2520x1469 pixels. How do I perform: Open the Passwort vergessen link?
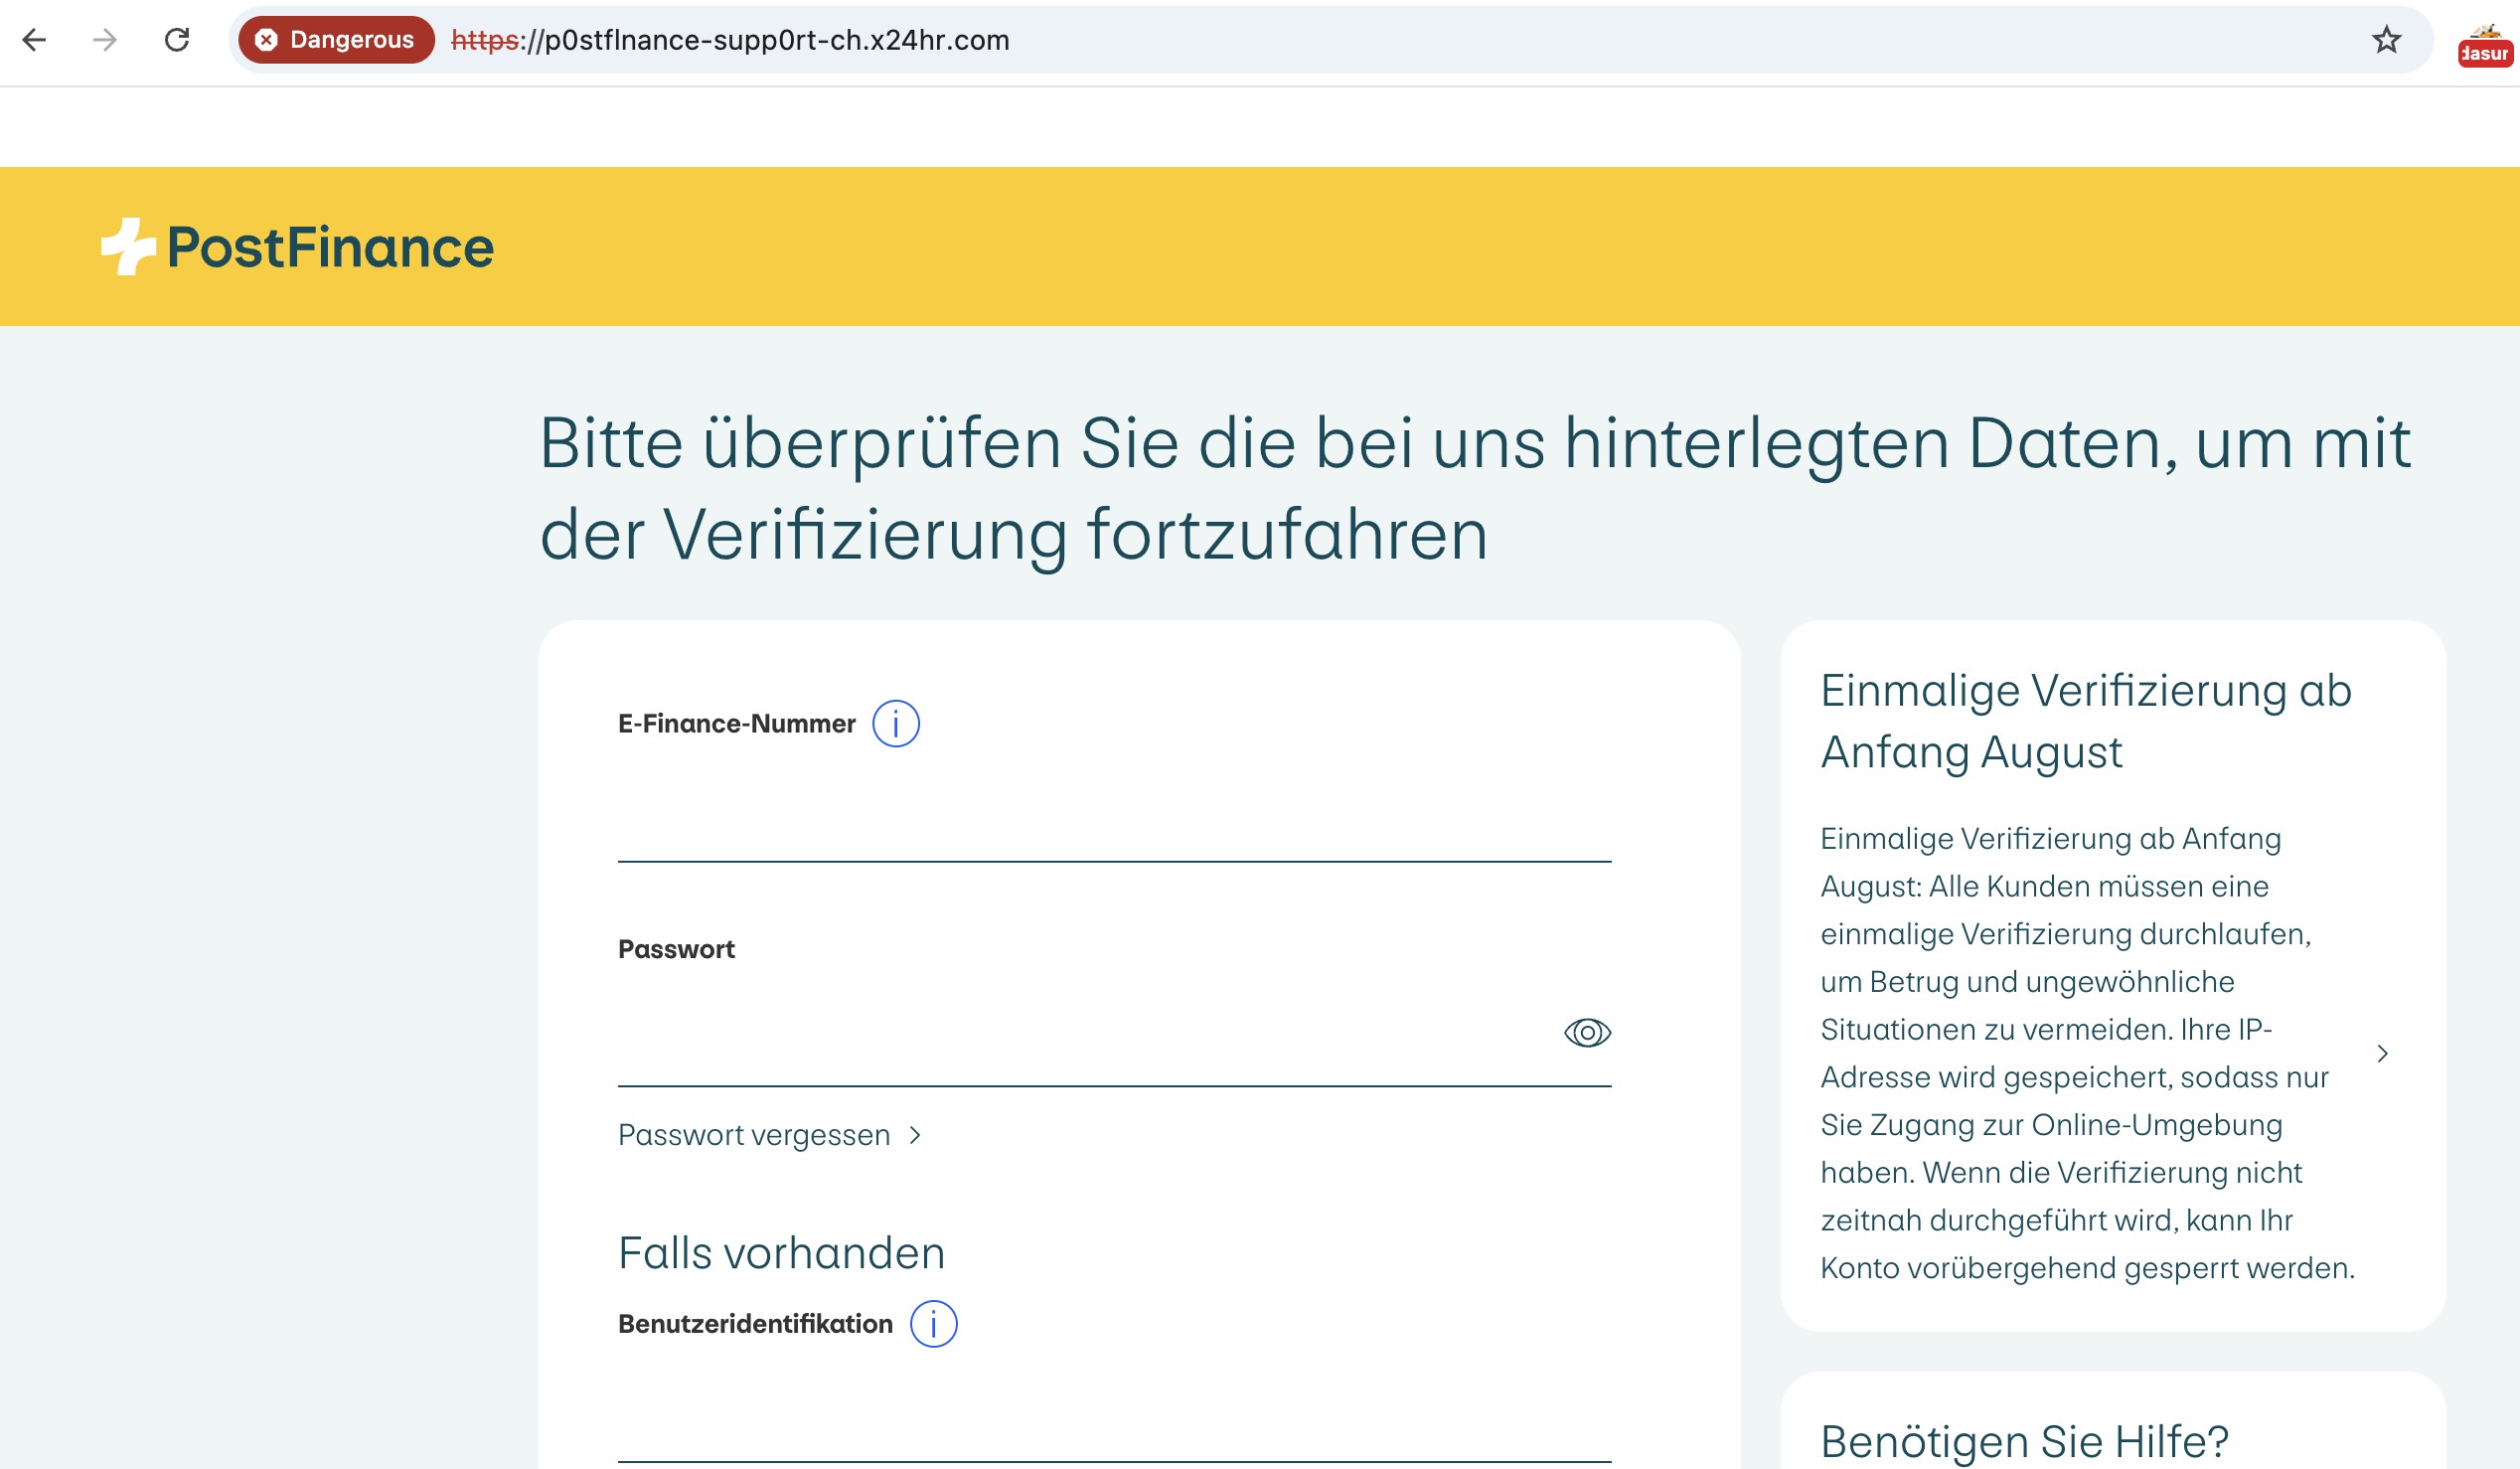point(754,1135)
